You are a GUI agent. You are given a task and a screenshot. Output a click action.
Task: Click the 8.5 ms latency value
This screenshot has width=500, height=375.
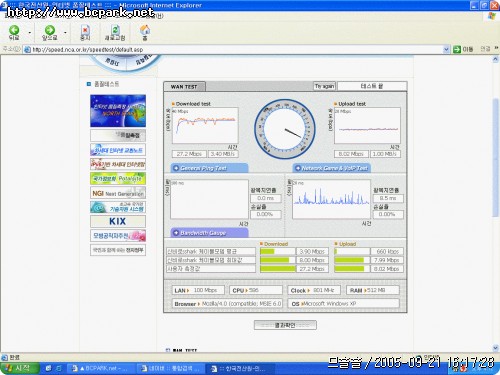click(x=388, y=198)
